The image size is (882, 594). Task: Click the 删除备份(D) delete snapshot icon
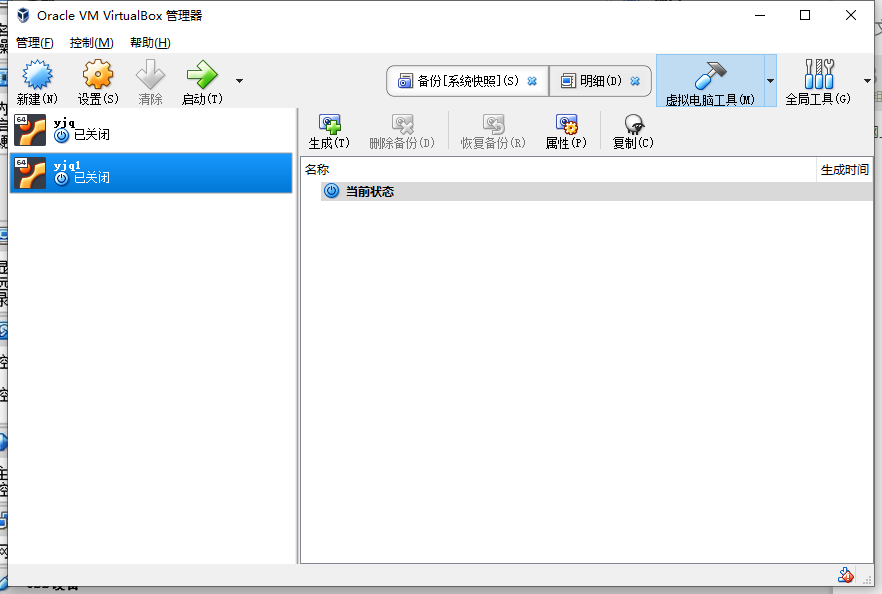[x=402, y=124]
